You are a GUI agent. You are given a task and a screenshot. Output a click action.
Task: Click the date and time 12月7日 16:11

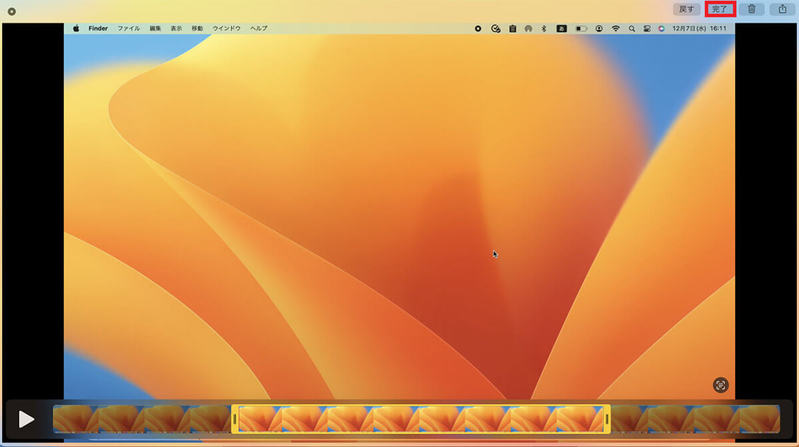click(x=699, y=29)
